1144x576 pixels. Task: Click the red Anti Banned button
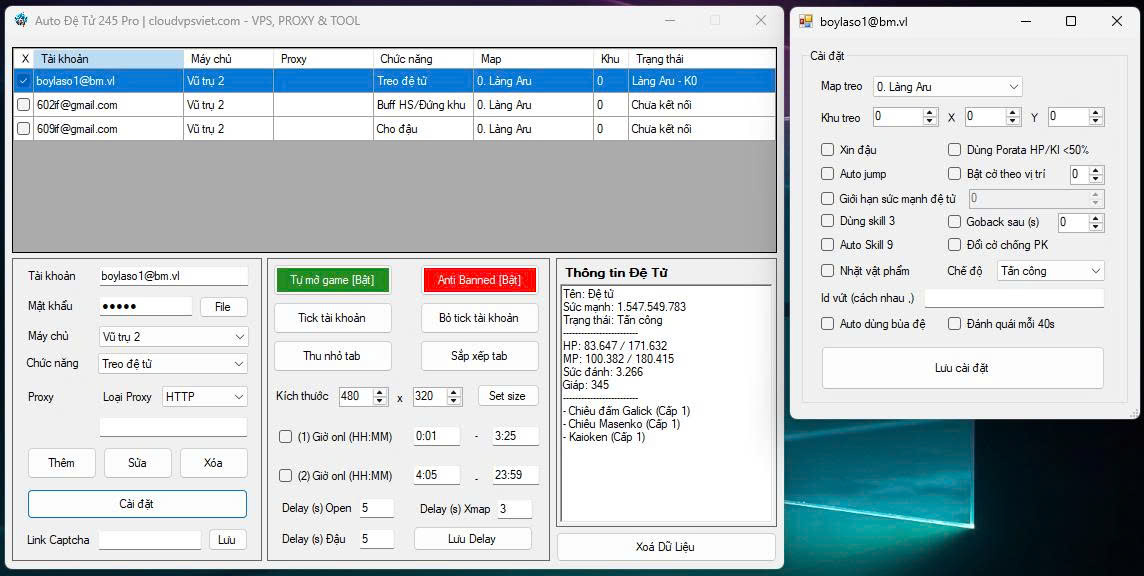(x=479, y=280)
